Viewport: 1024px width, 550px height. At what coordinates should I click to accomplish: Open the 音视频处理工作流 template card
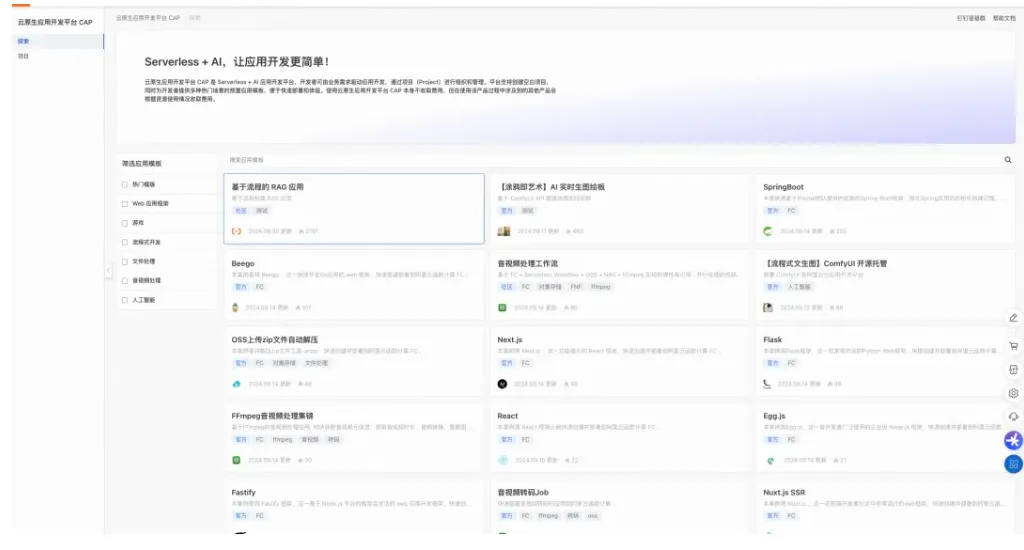tap(619, 285)
